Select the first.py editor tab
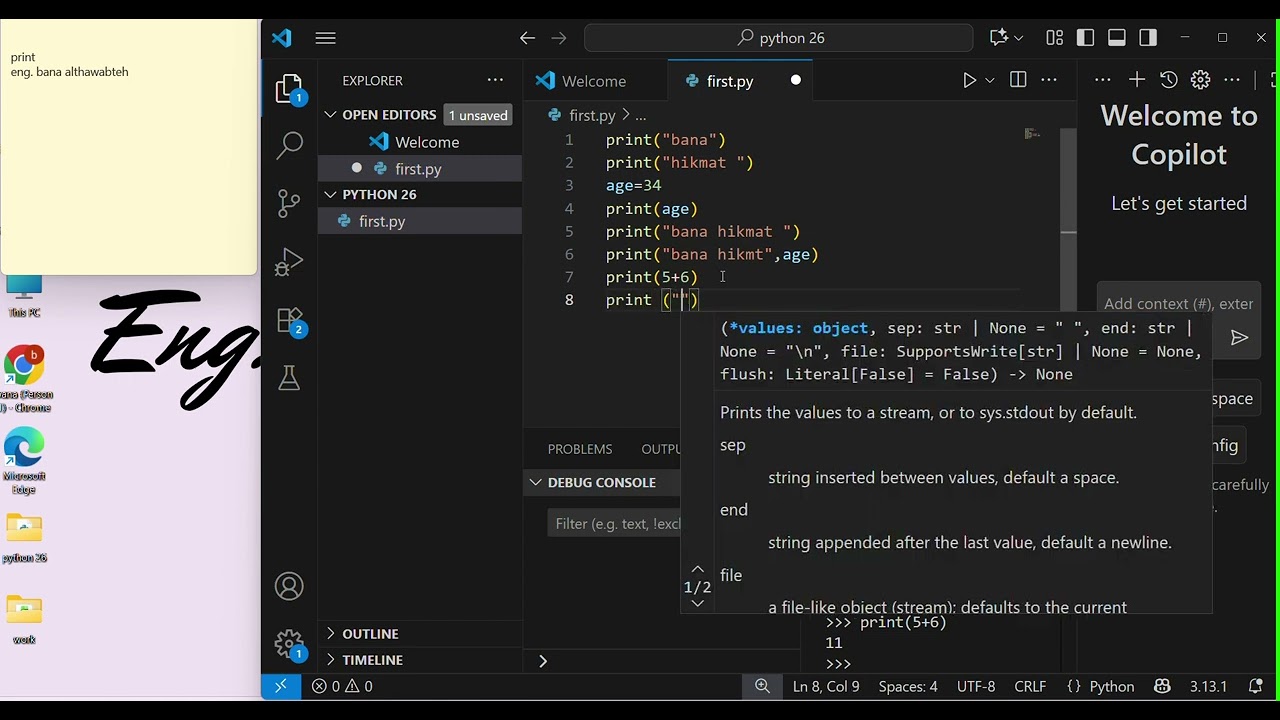This screenshot has width=1280, height=720. click(x=741, y=81)
